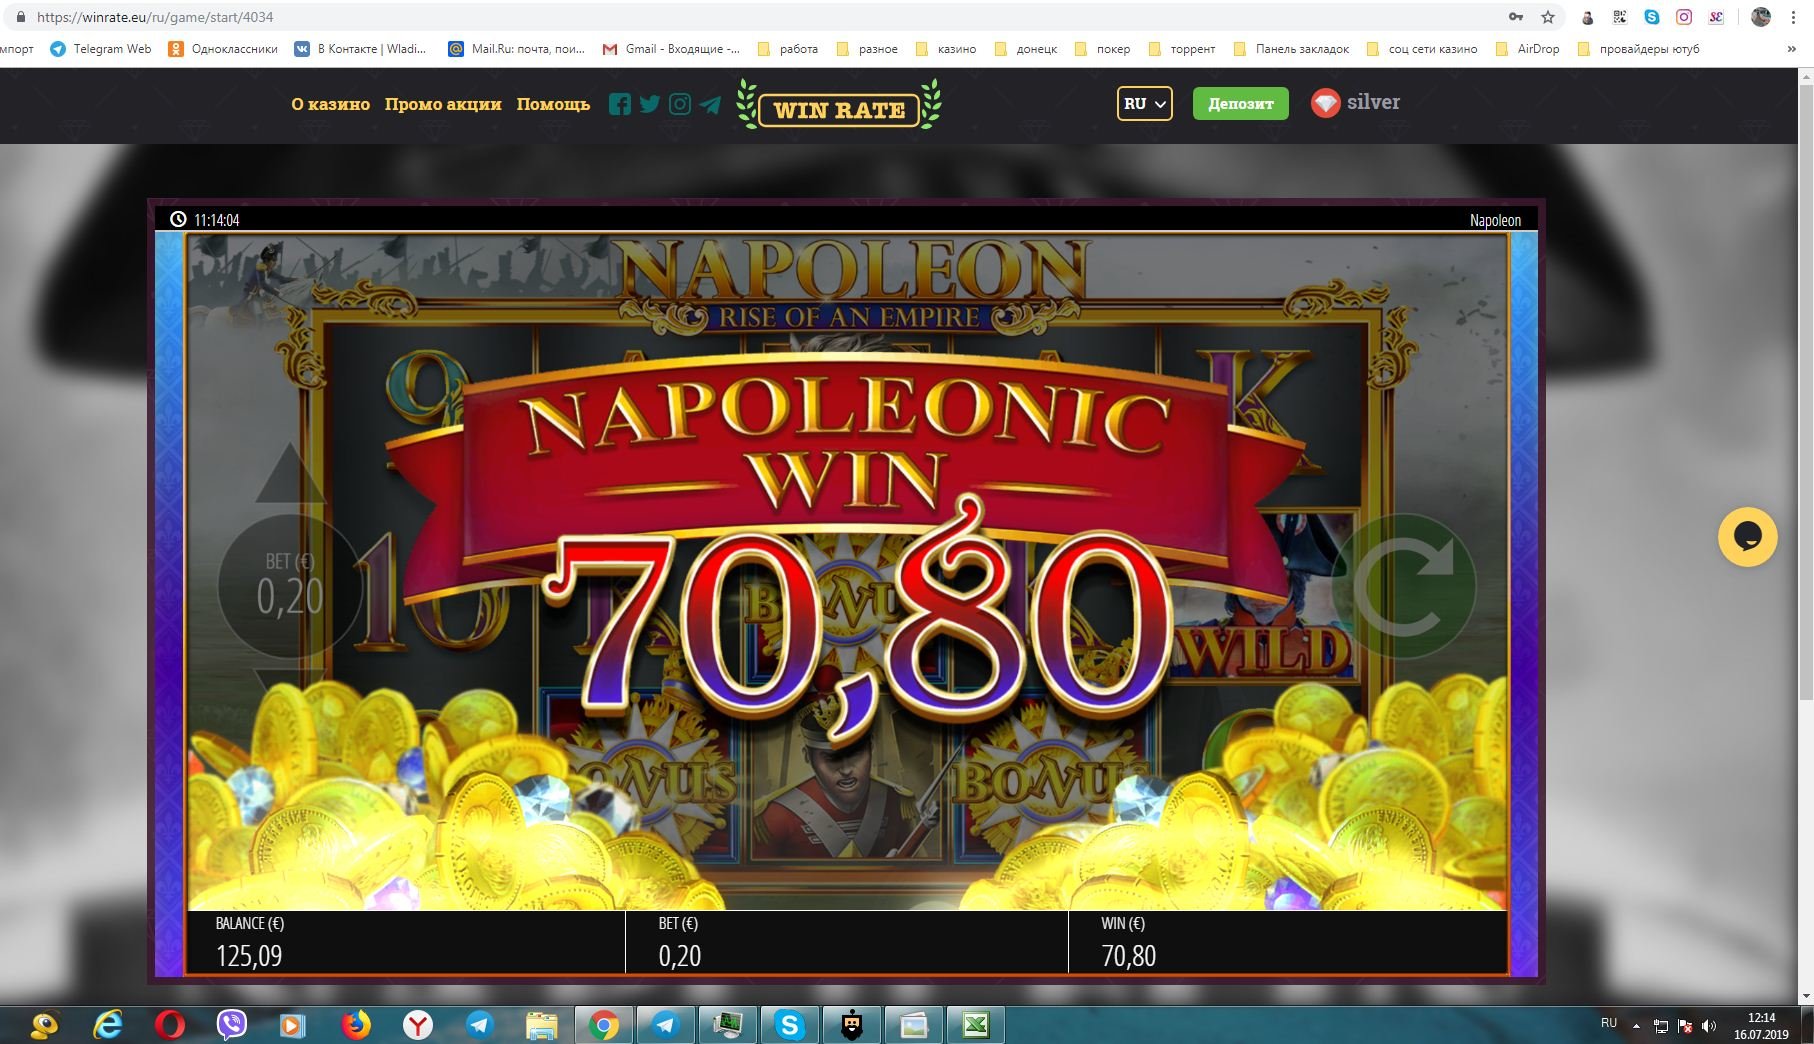Open the казино bookmarks folder

pos(946,48)
